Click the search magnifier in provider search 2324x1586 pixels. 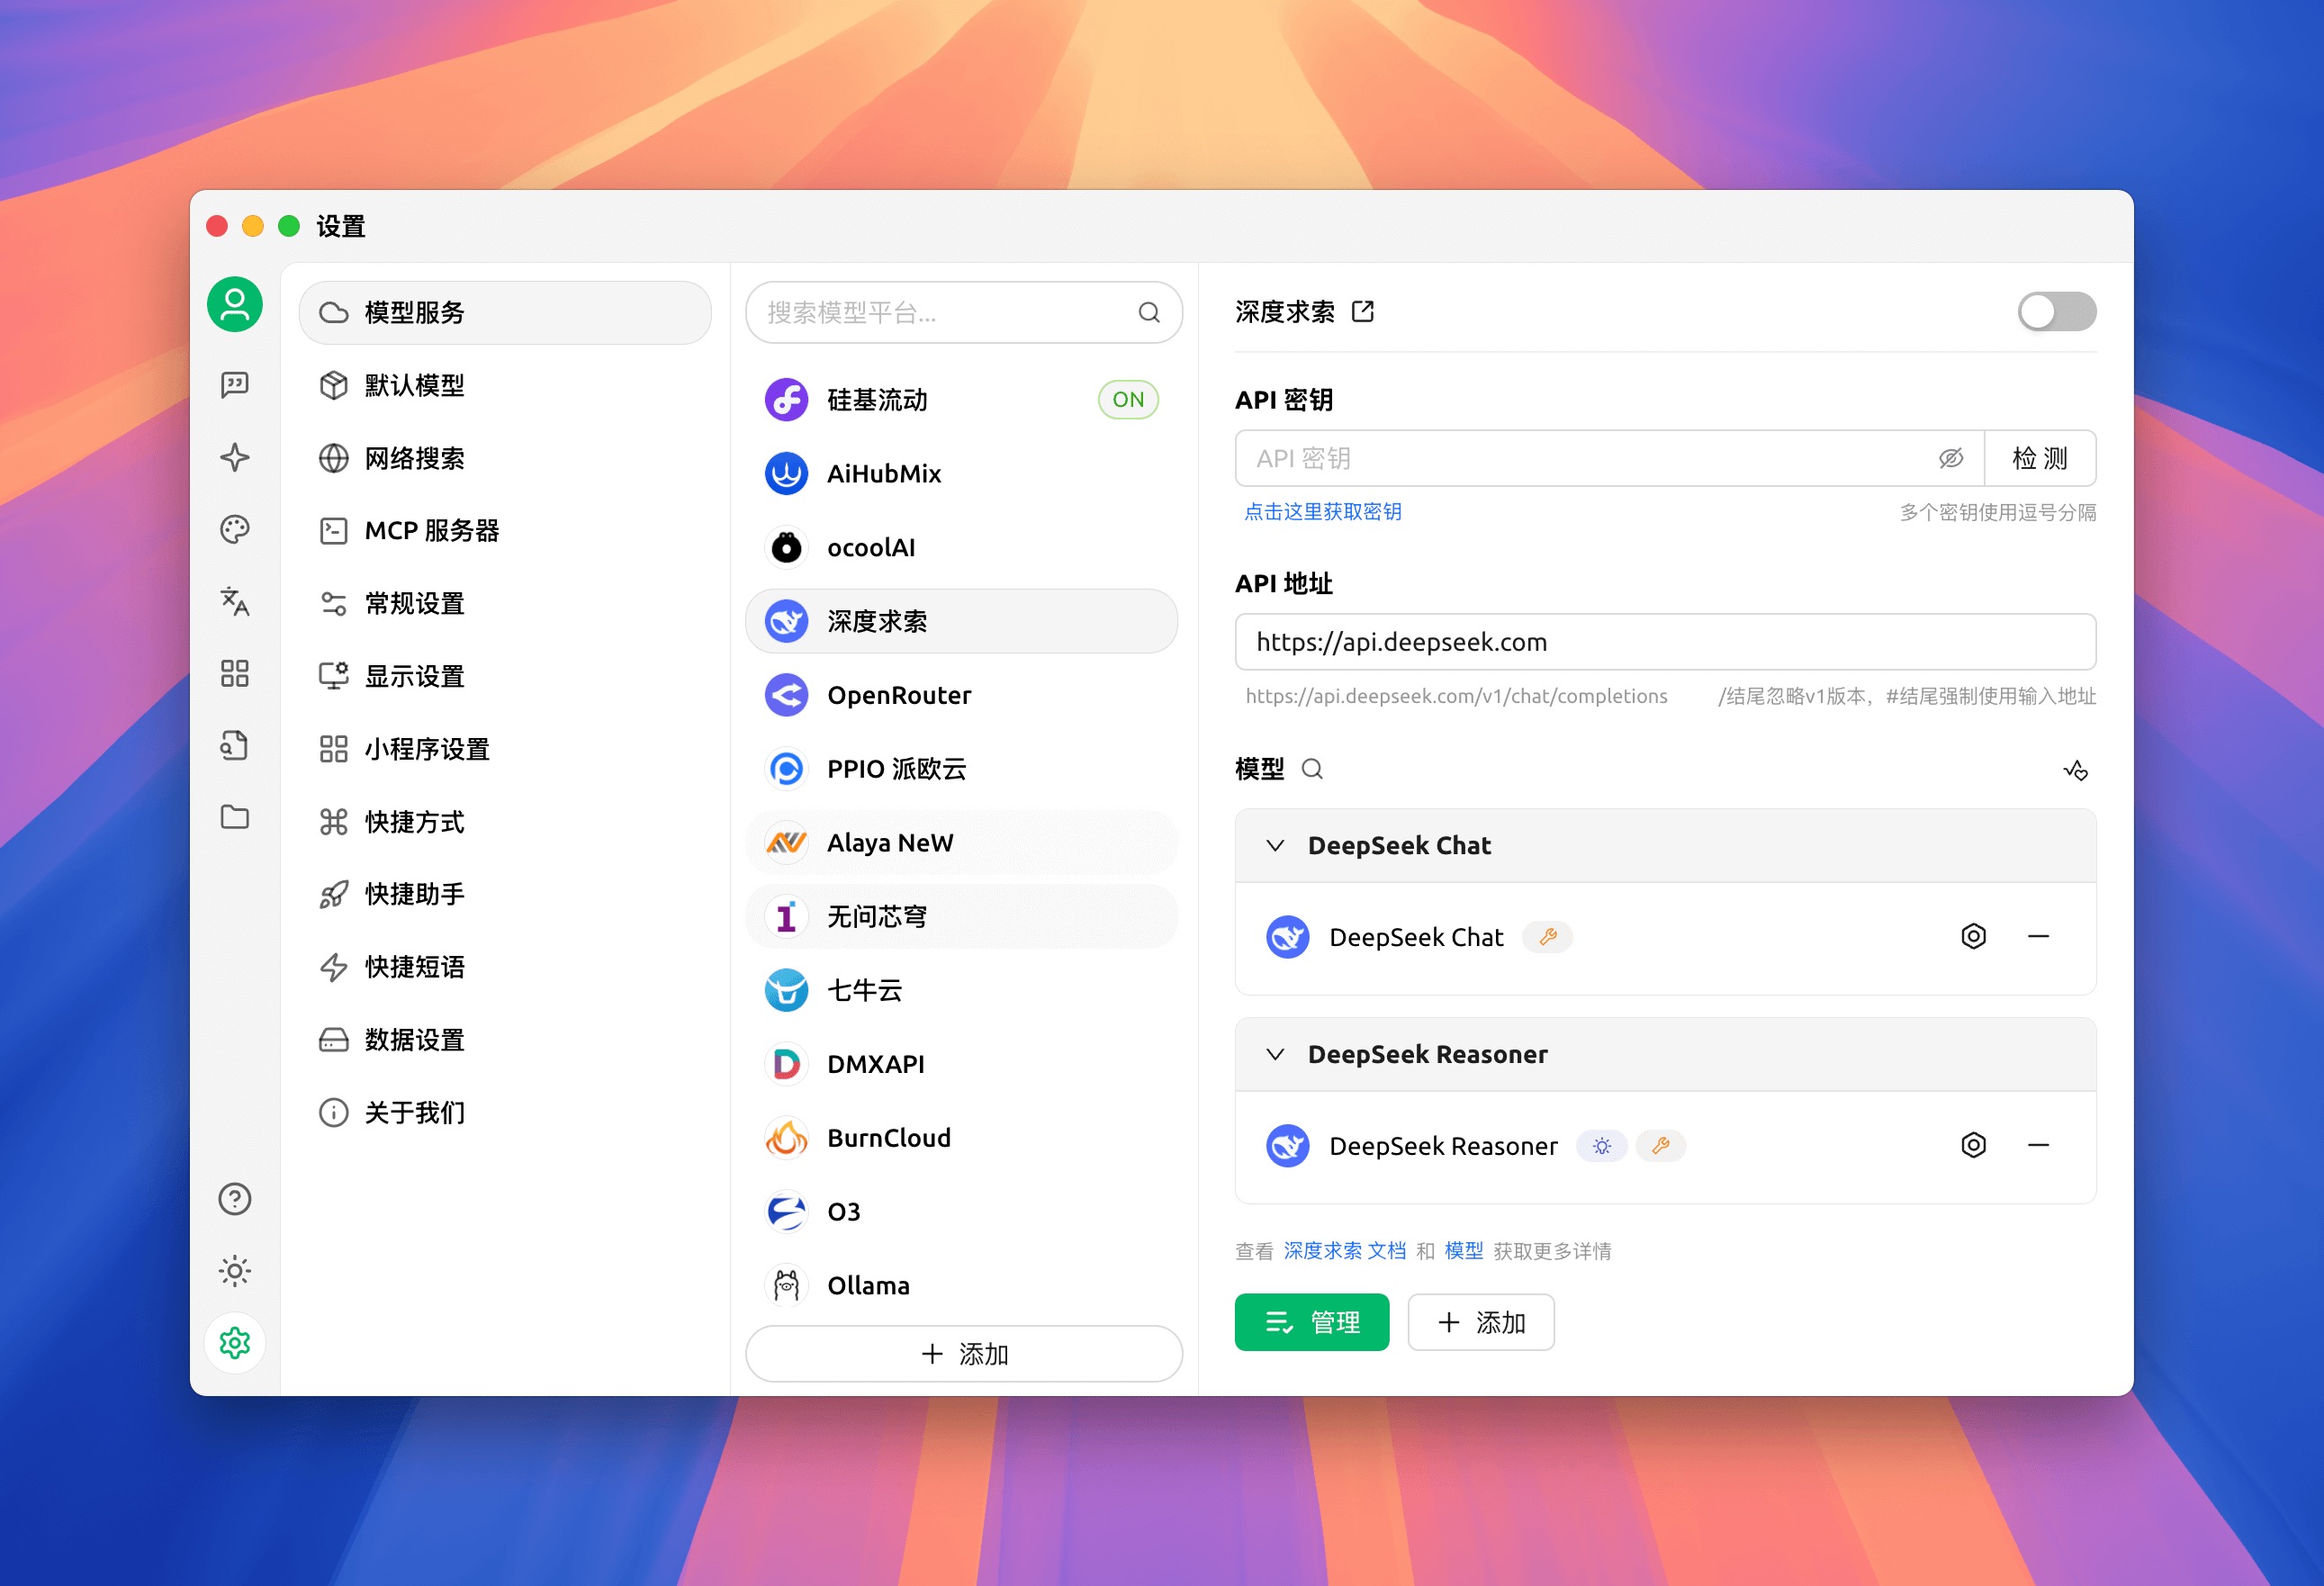pos(1149,313)
